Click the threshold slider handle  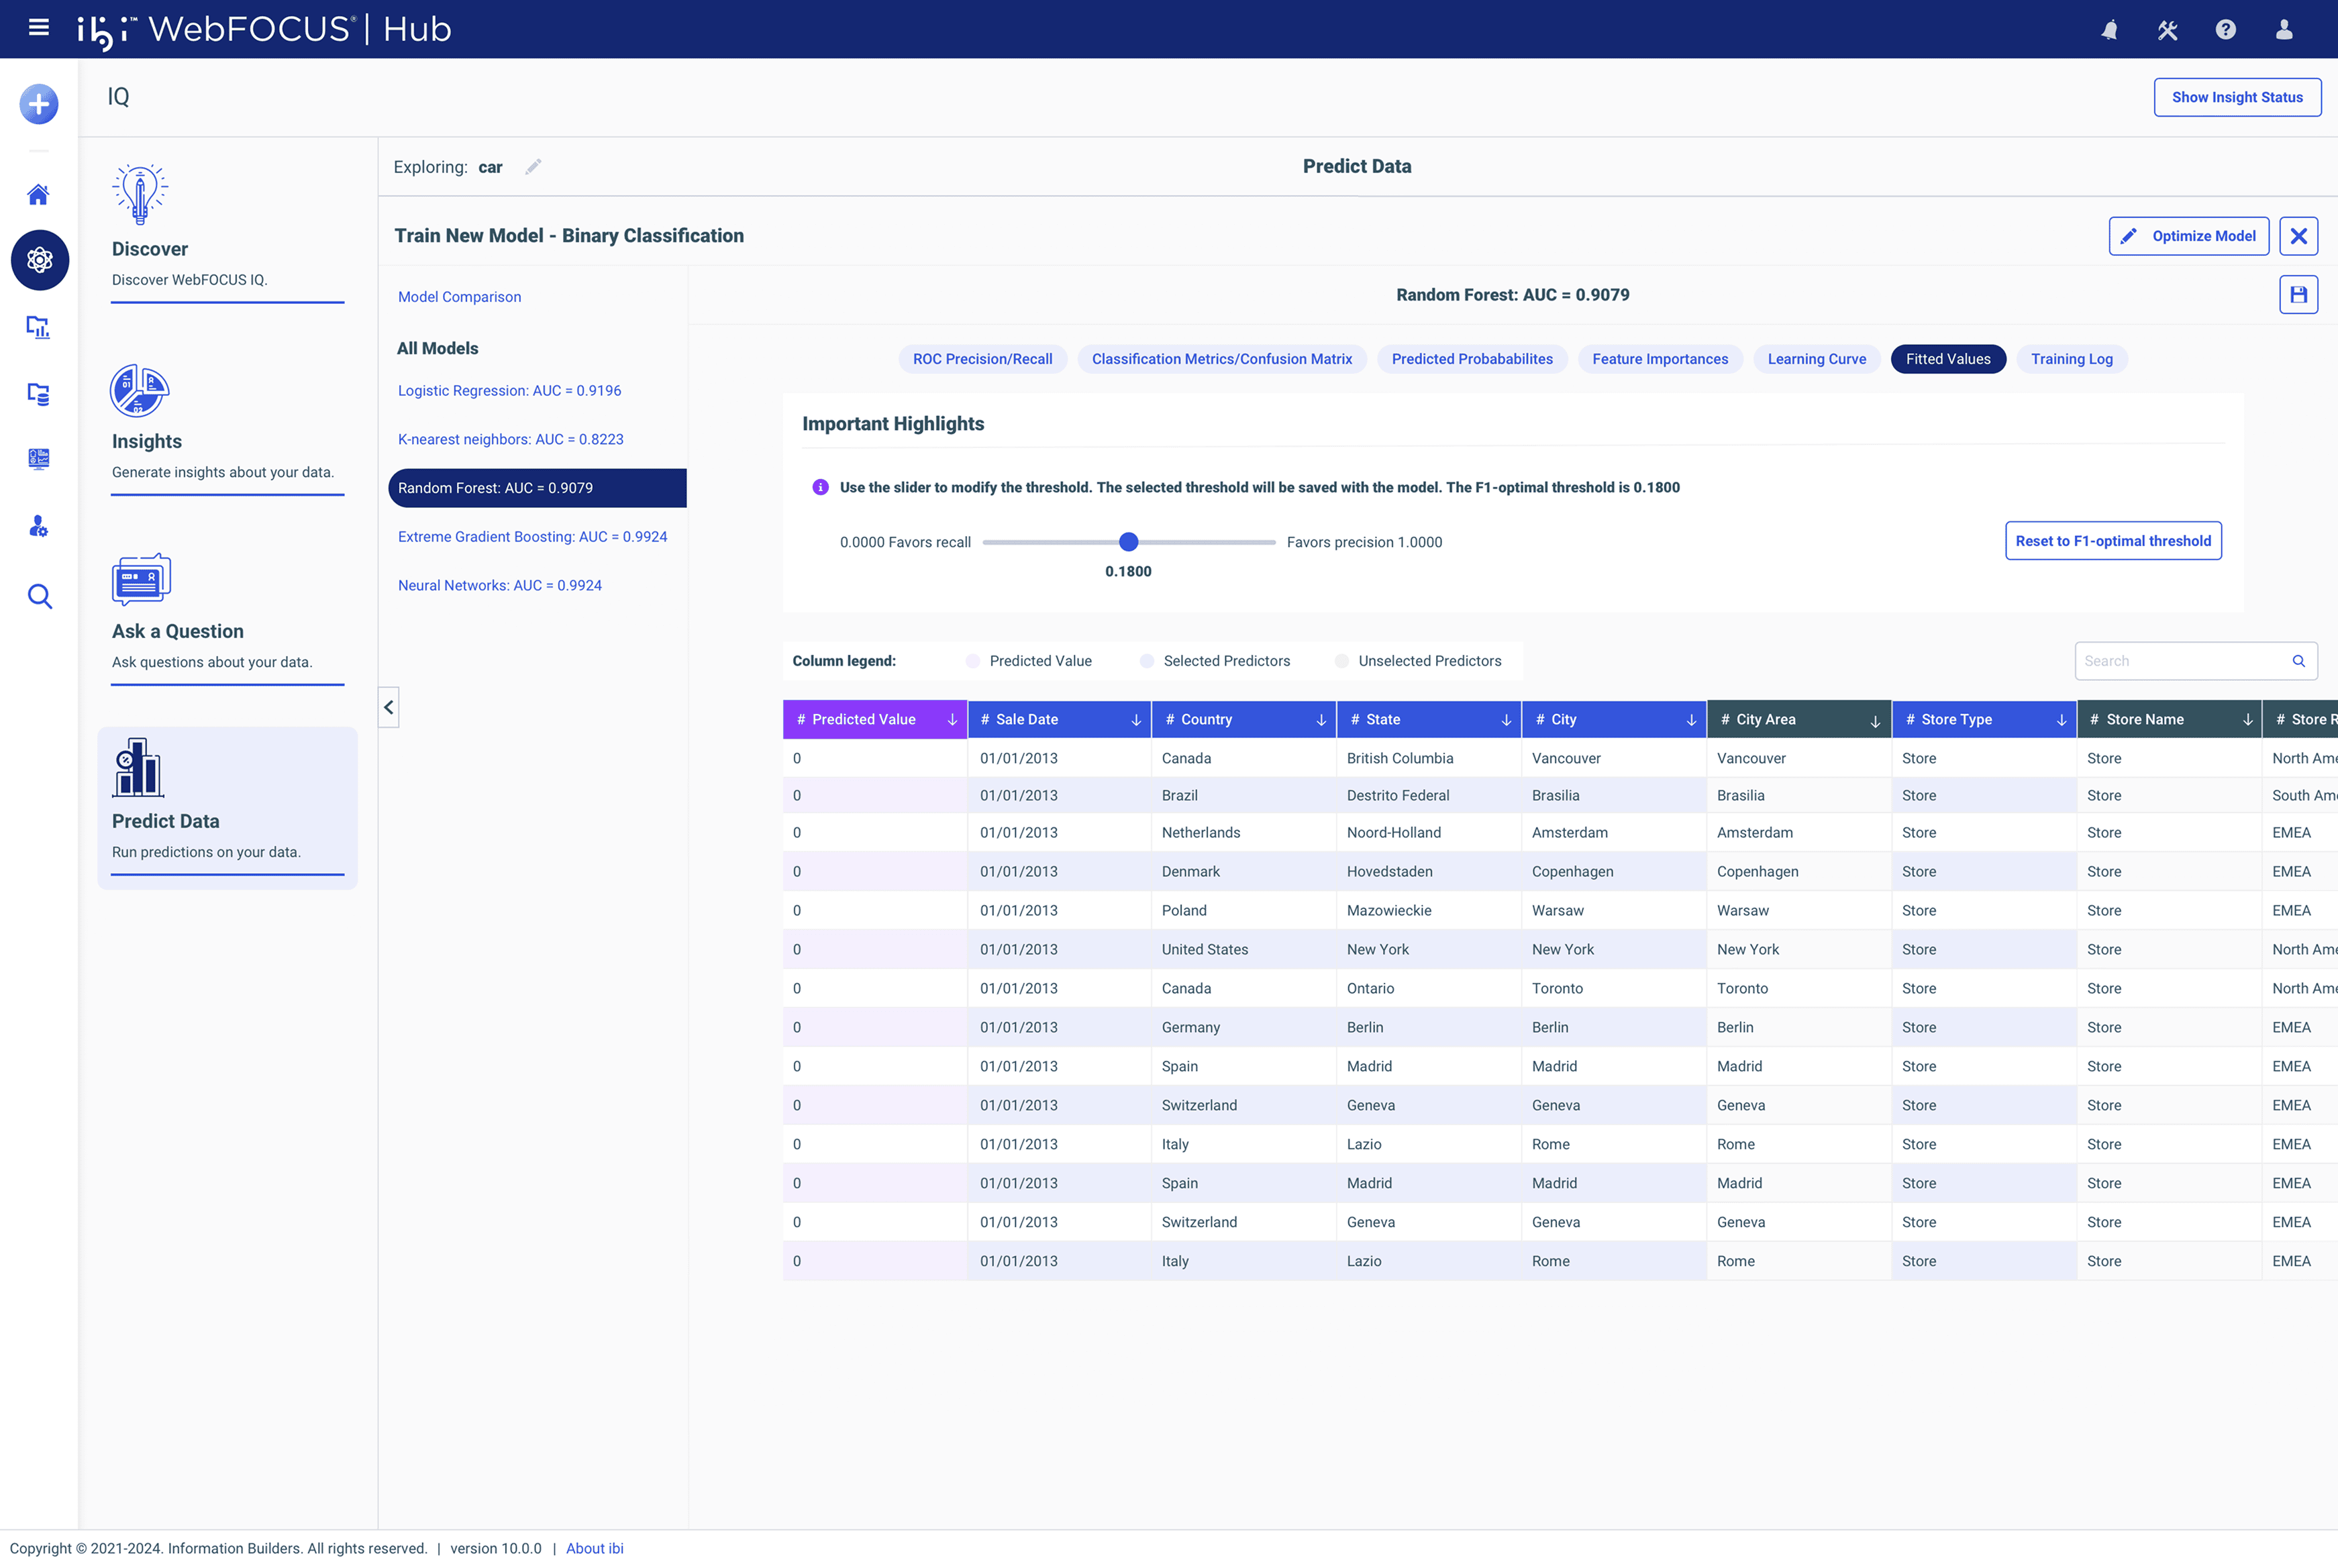point(1128,542)
